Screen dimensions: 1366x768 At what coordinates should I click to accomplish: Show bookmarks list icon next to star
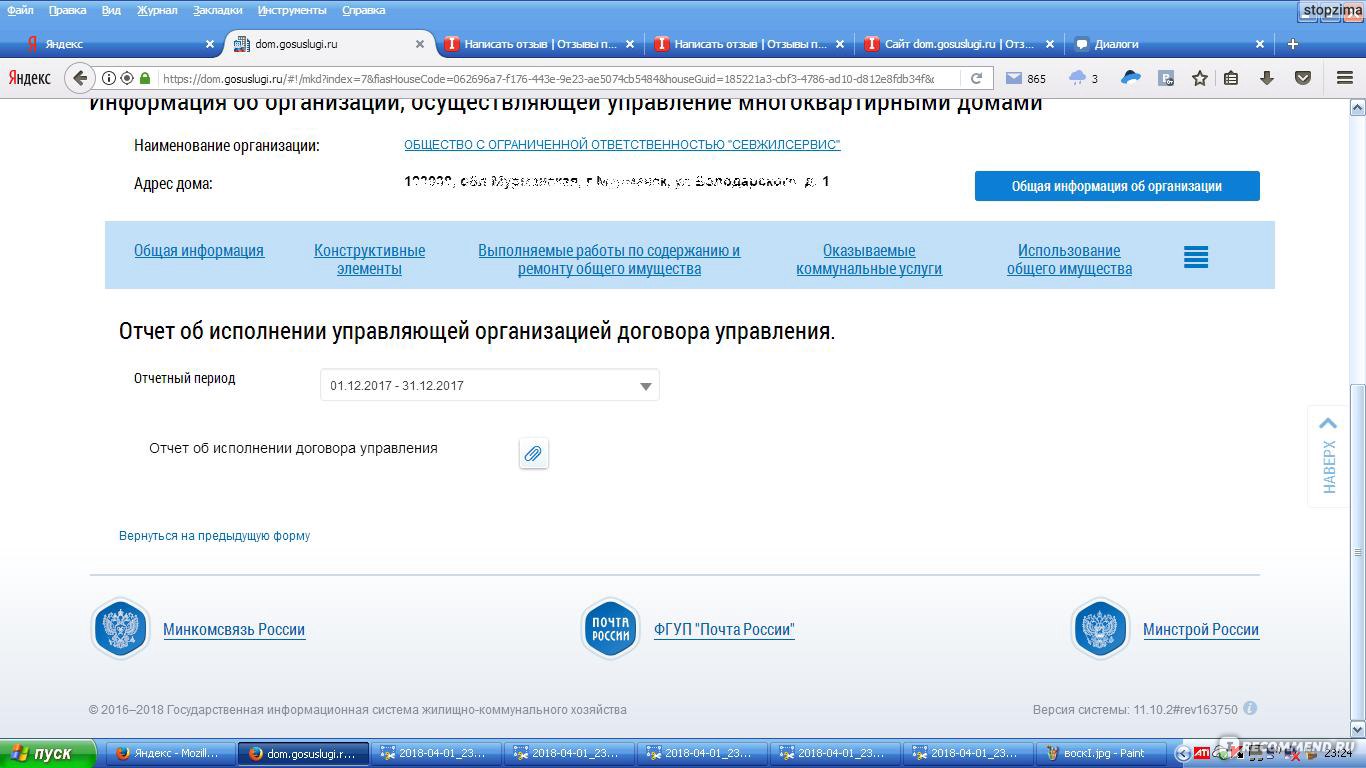[x=1231, y=78]
